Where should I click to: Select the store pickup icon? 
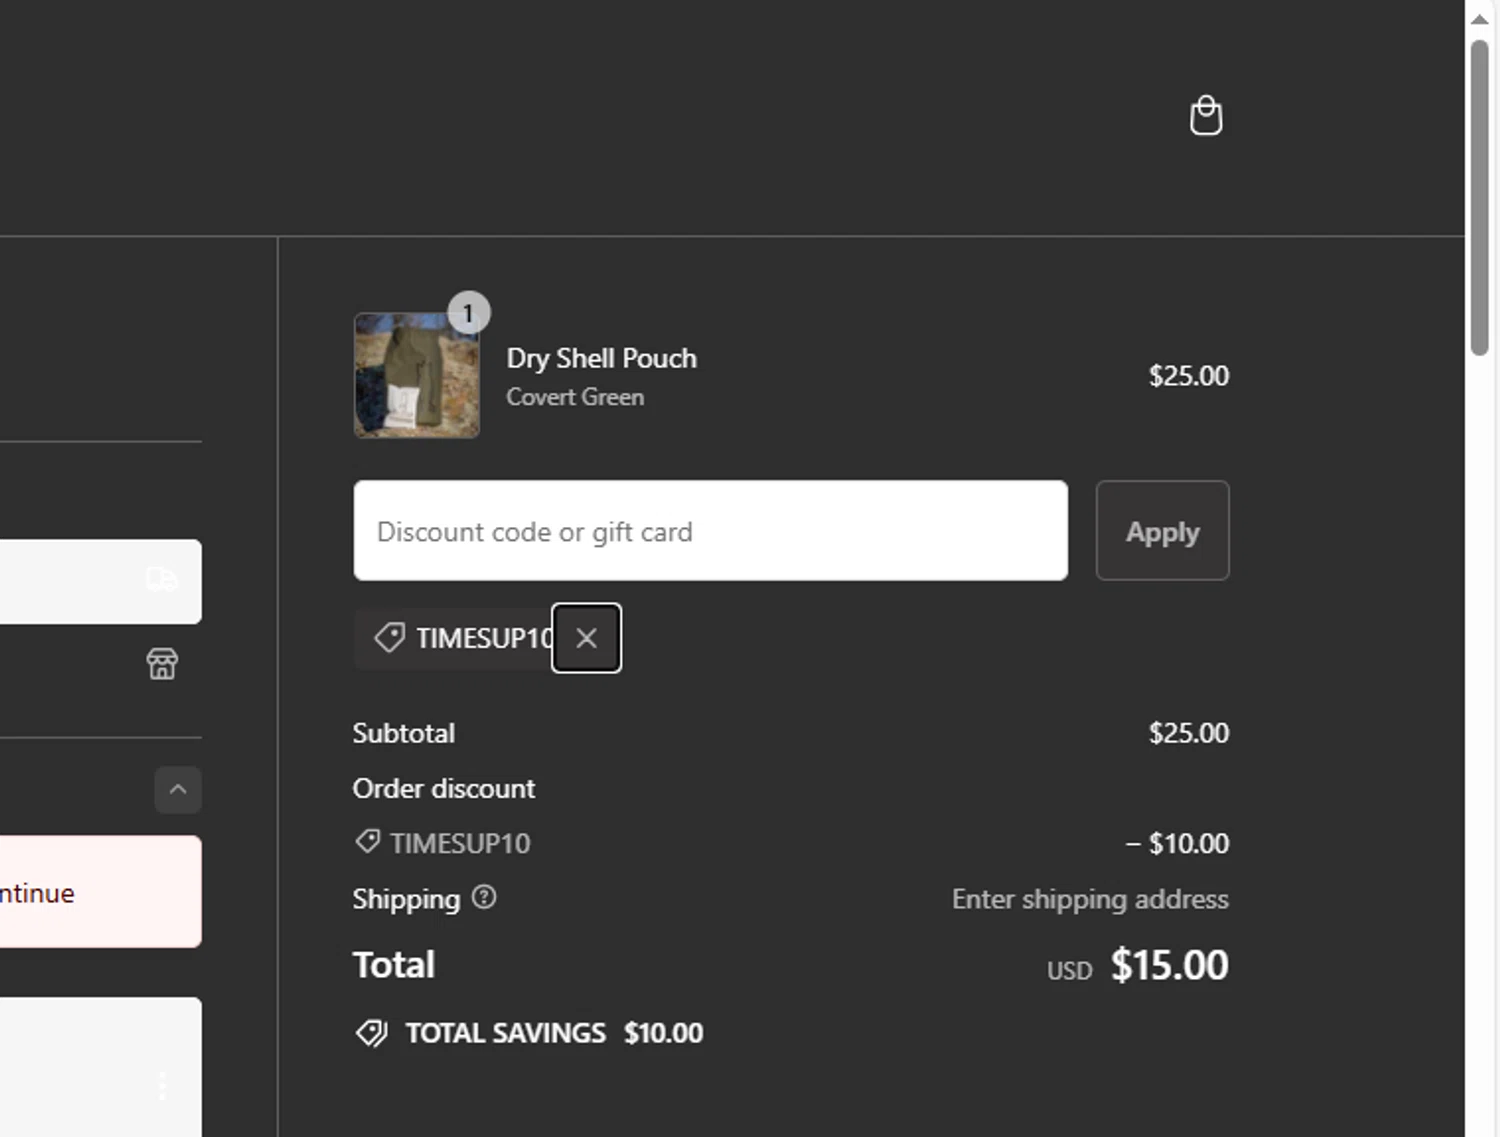(x=162, y=663)
